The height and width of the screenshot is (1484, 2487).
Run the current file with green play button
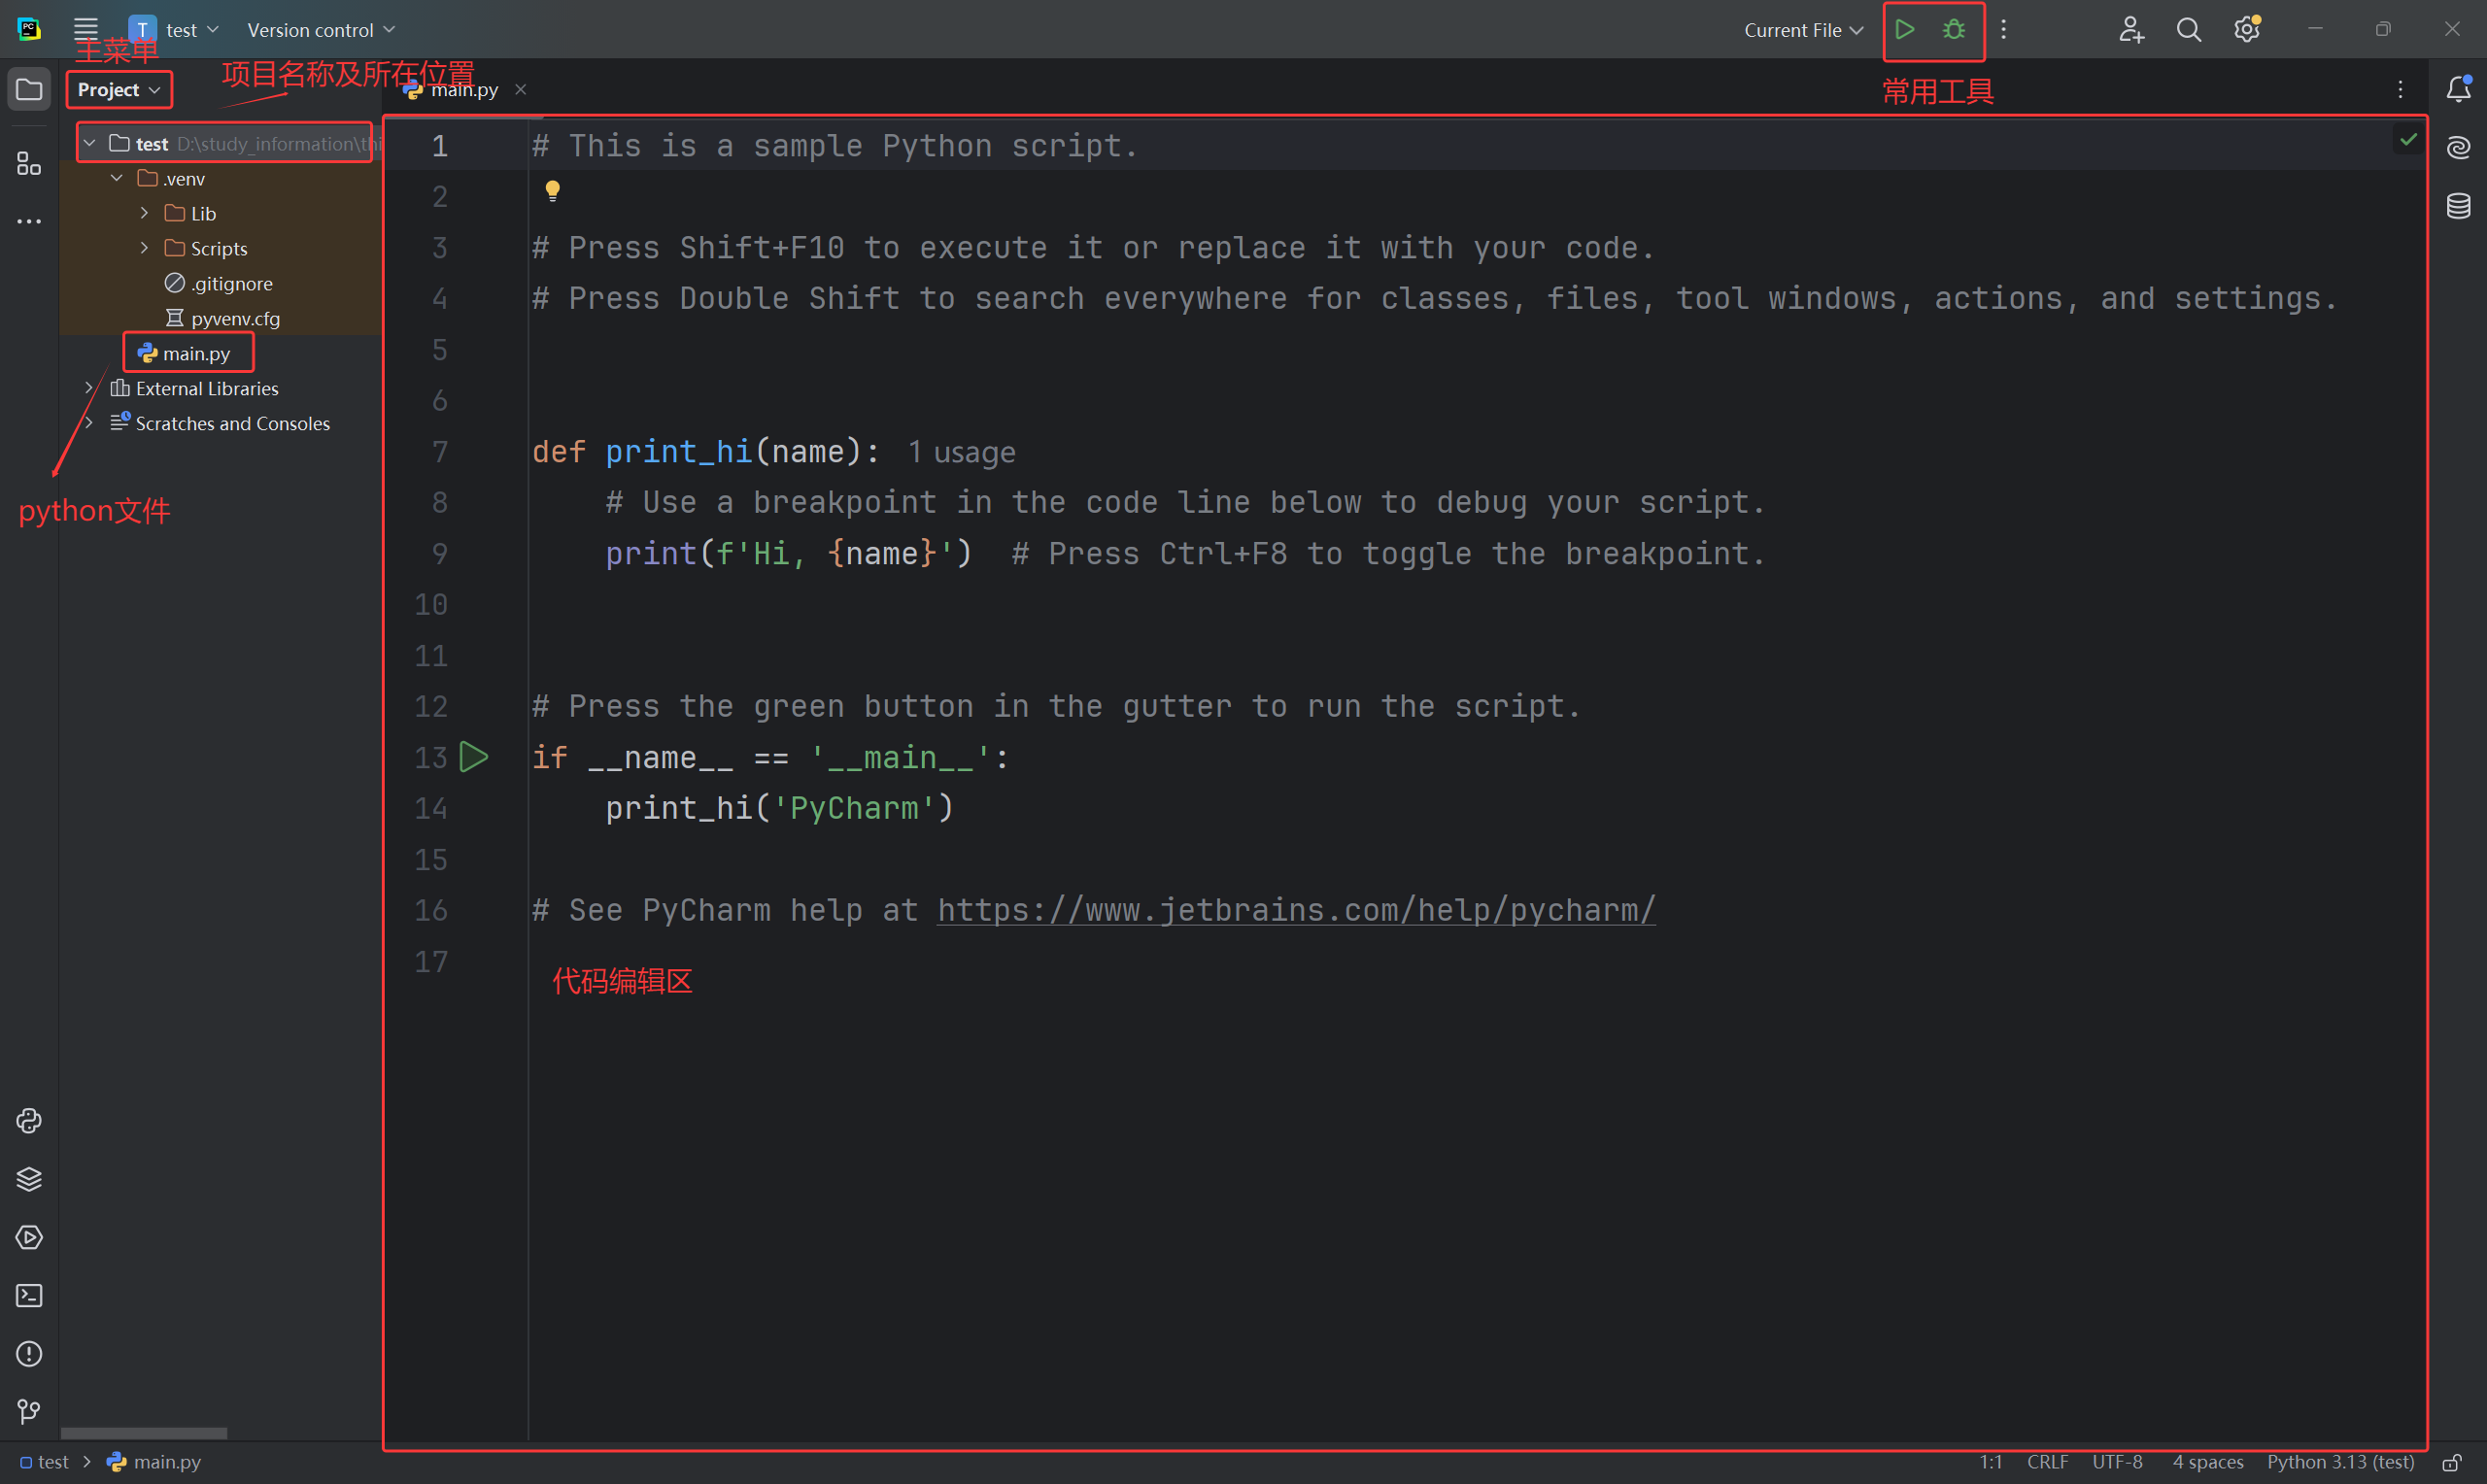click(1904, 30)
